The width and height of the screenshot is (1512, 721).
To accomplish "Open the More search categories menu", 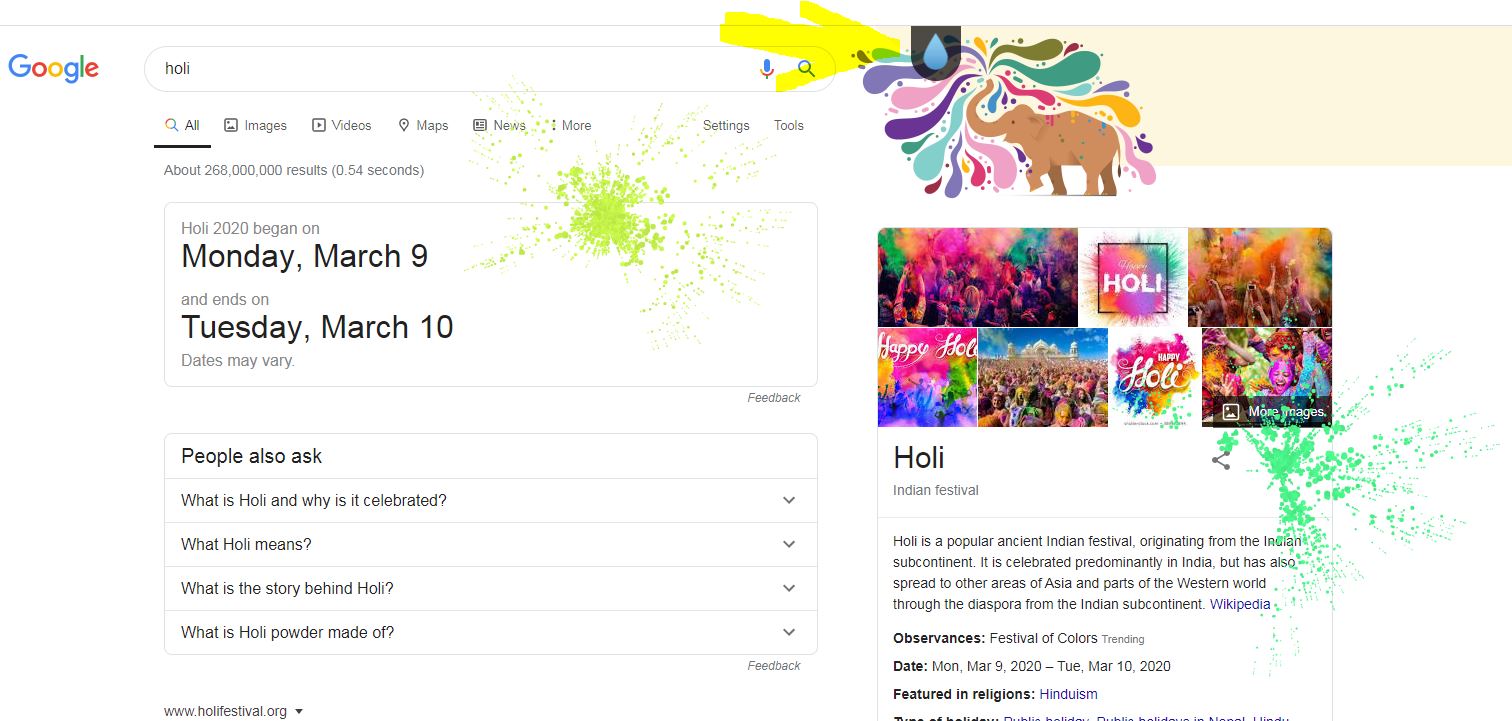I will click(x=571, y=125).
